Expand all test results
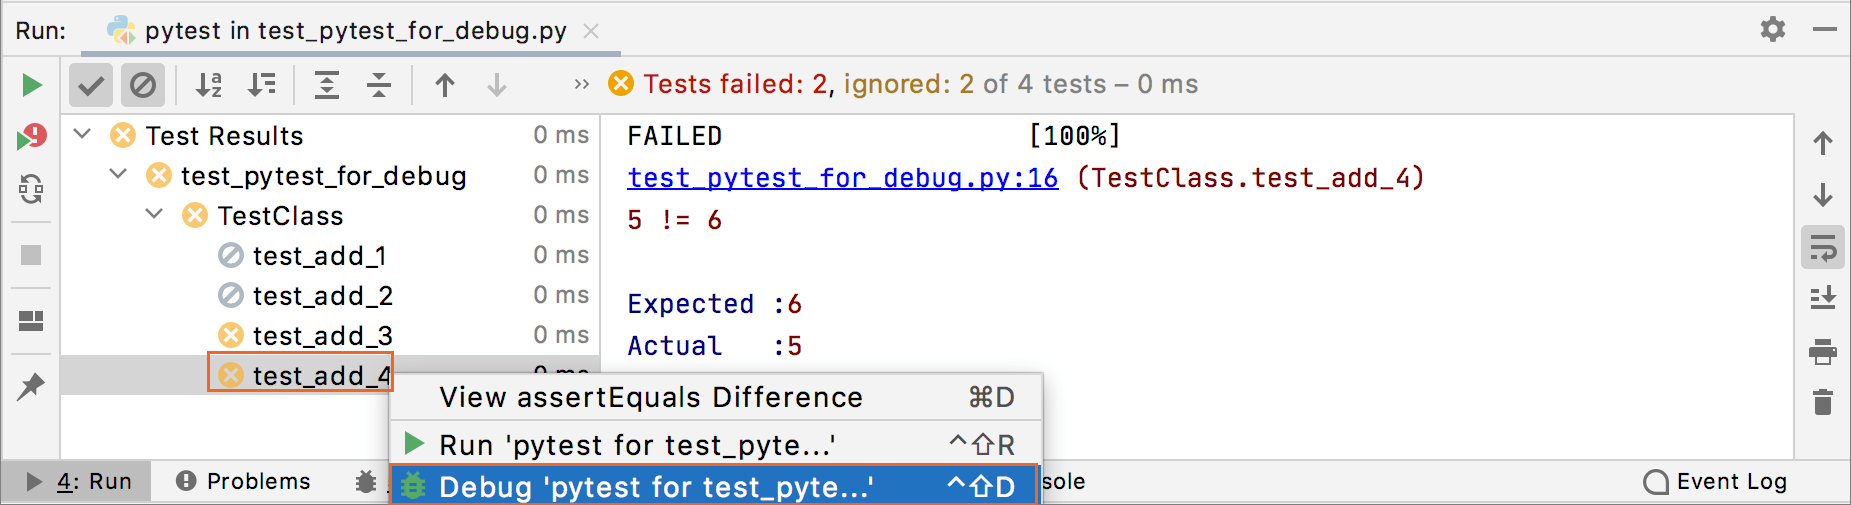This screenshot has height=505, width=1851. pos(327,85)
